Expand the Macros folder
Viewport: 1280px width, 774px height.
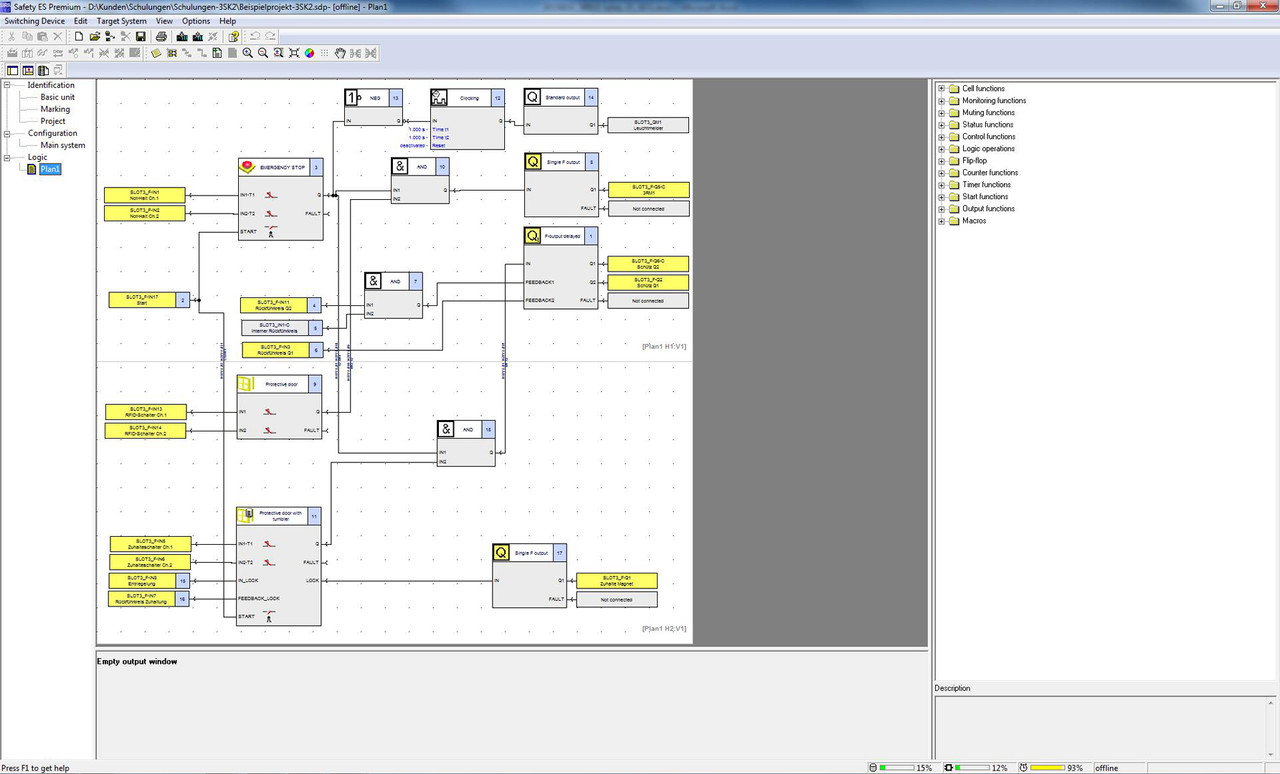click(x=941, y=221)
